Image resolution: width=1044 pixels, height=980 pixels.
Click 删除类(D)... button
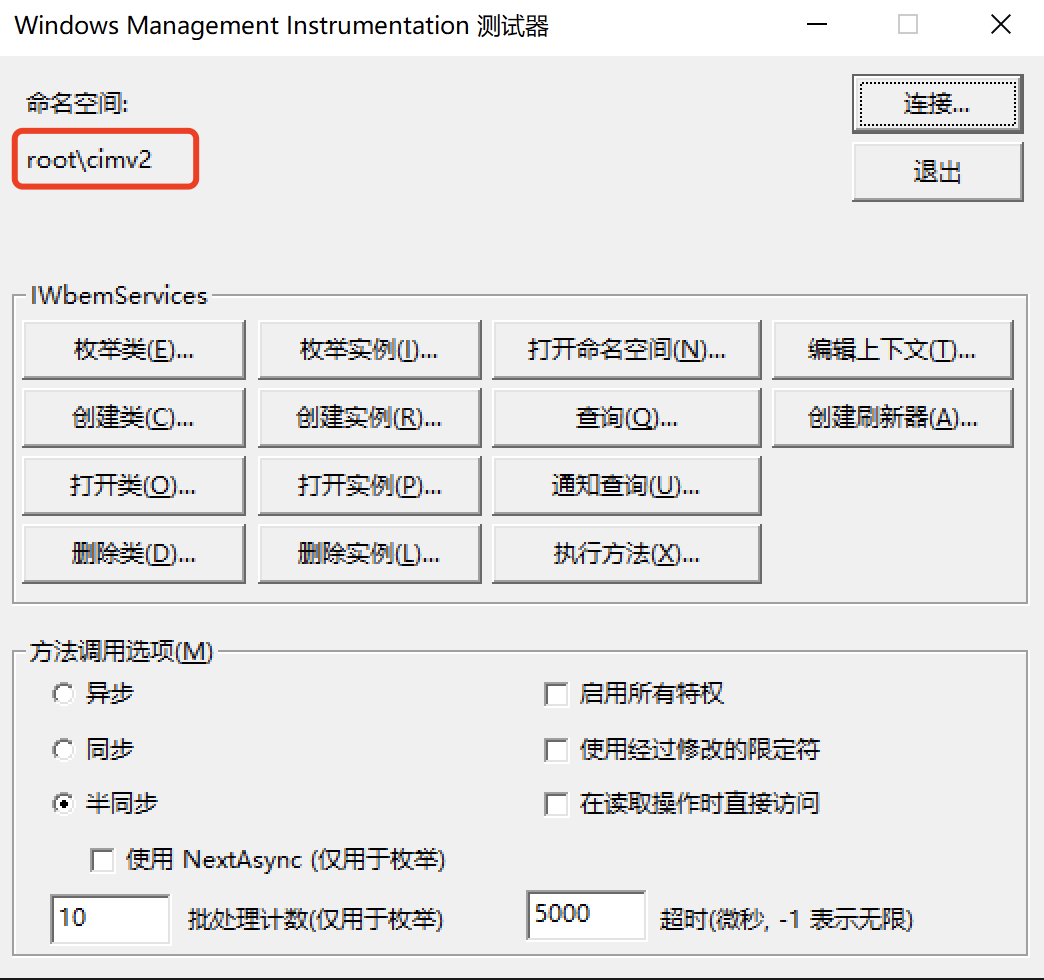pos(134,554)
